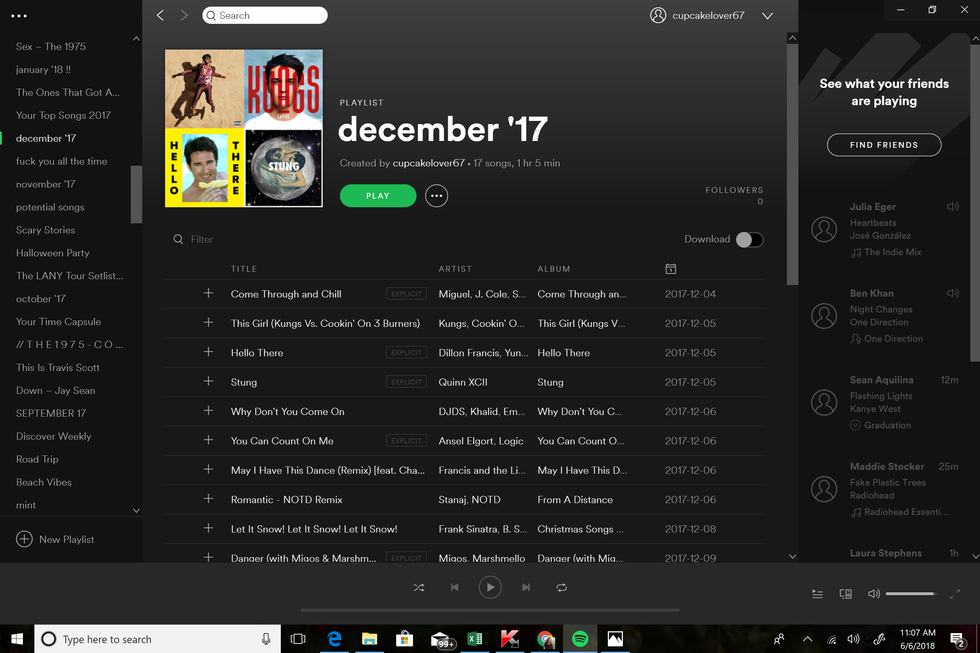Click the FIND FRIENDS button

(x=884, y=145)
